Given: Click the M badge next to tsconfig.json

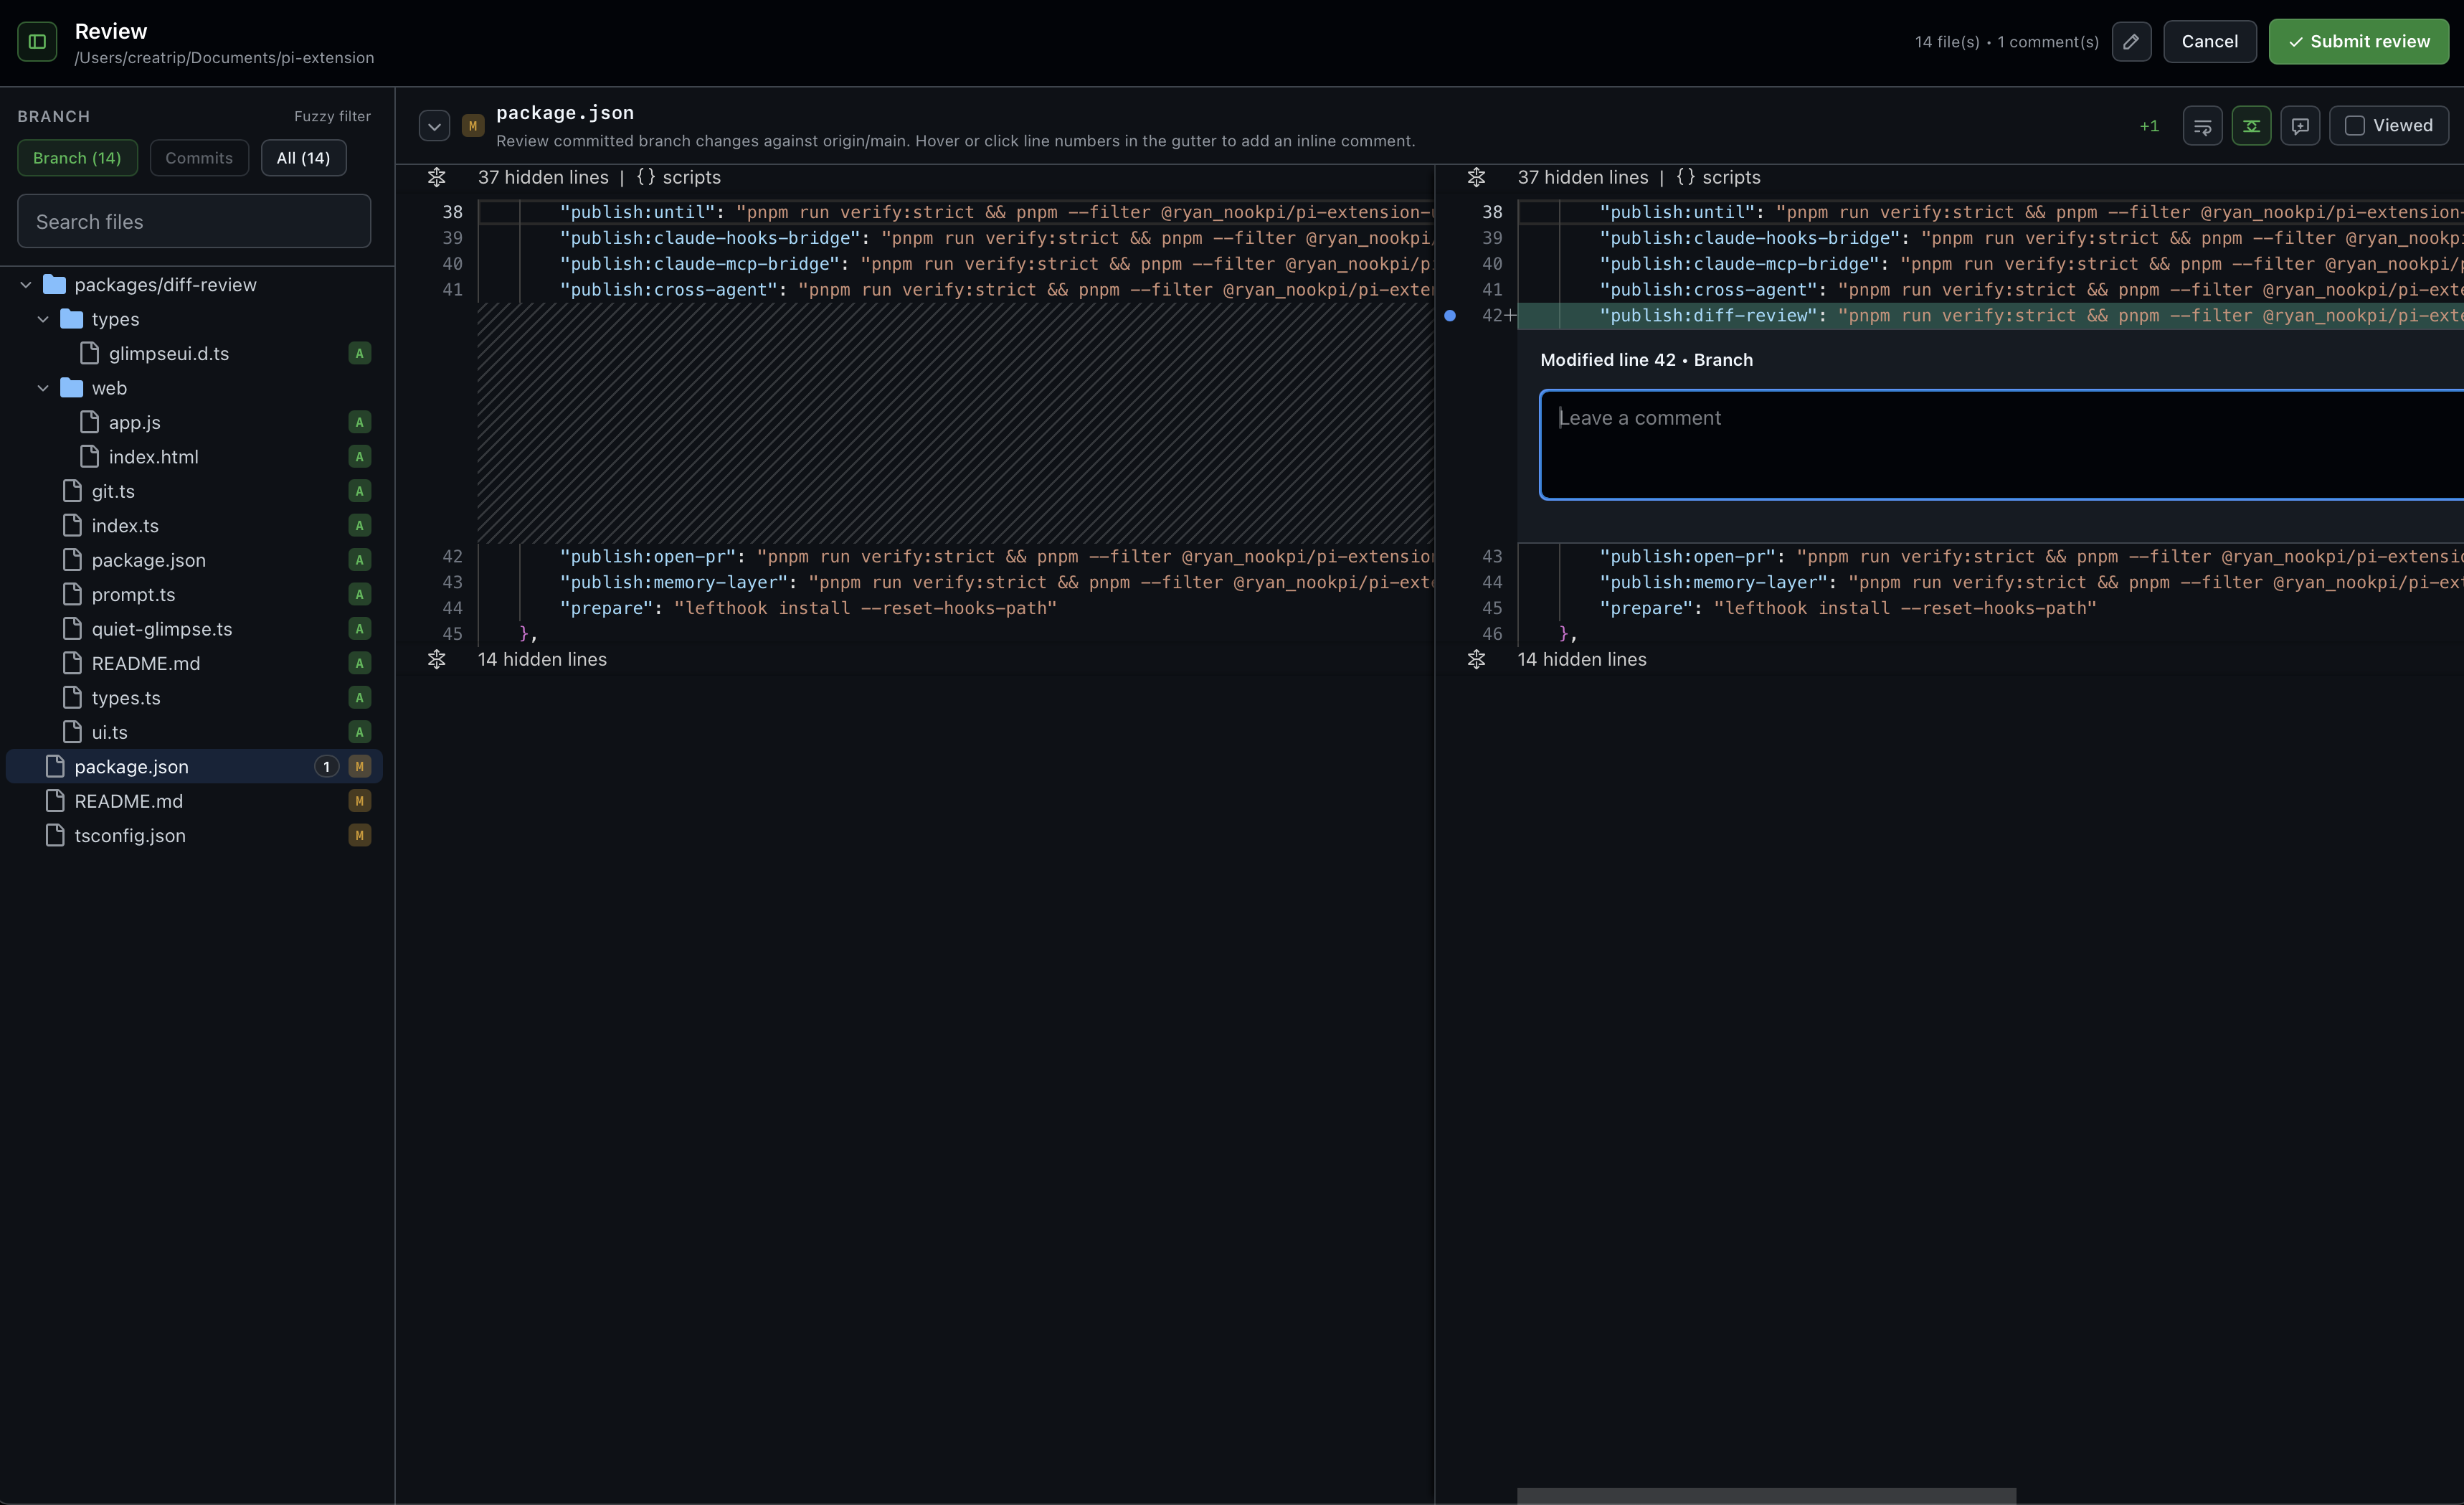Looking at the screenshot, I should coord(360,836).
